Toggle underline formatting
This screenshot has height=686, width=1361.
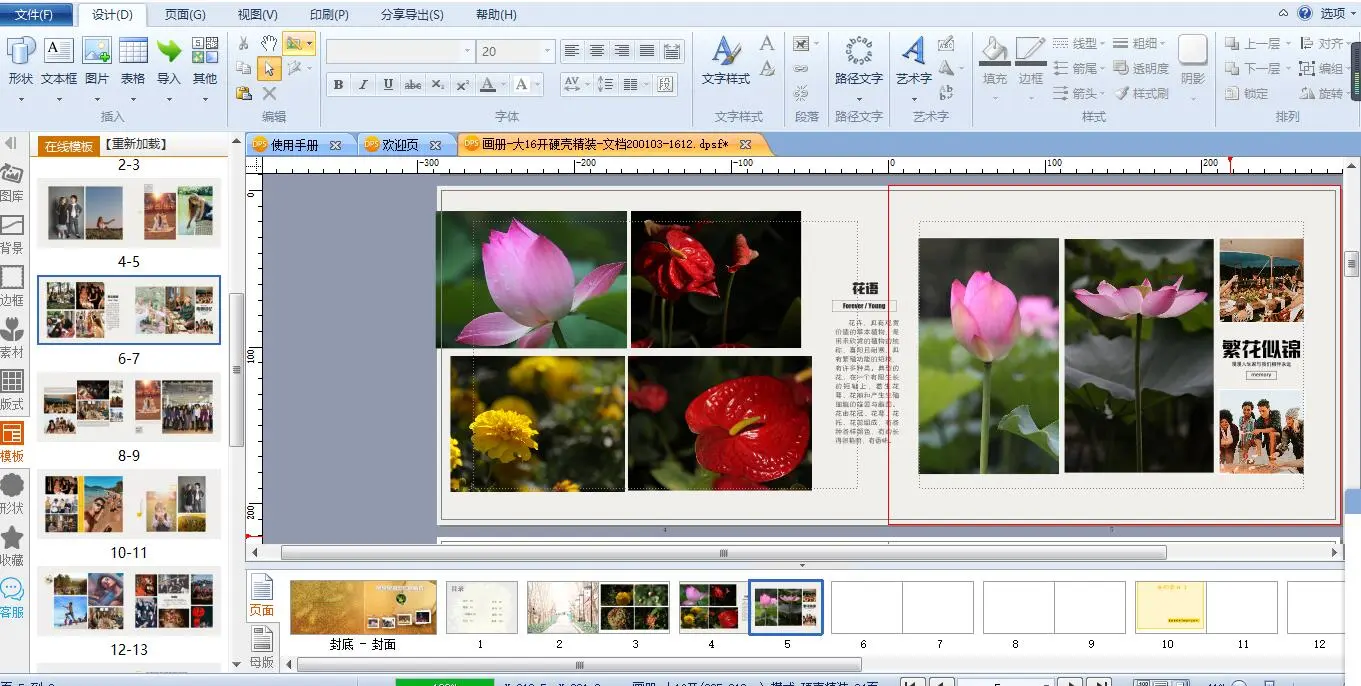[388, 85]
